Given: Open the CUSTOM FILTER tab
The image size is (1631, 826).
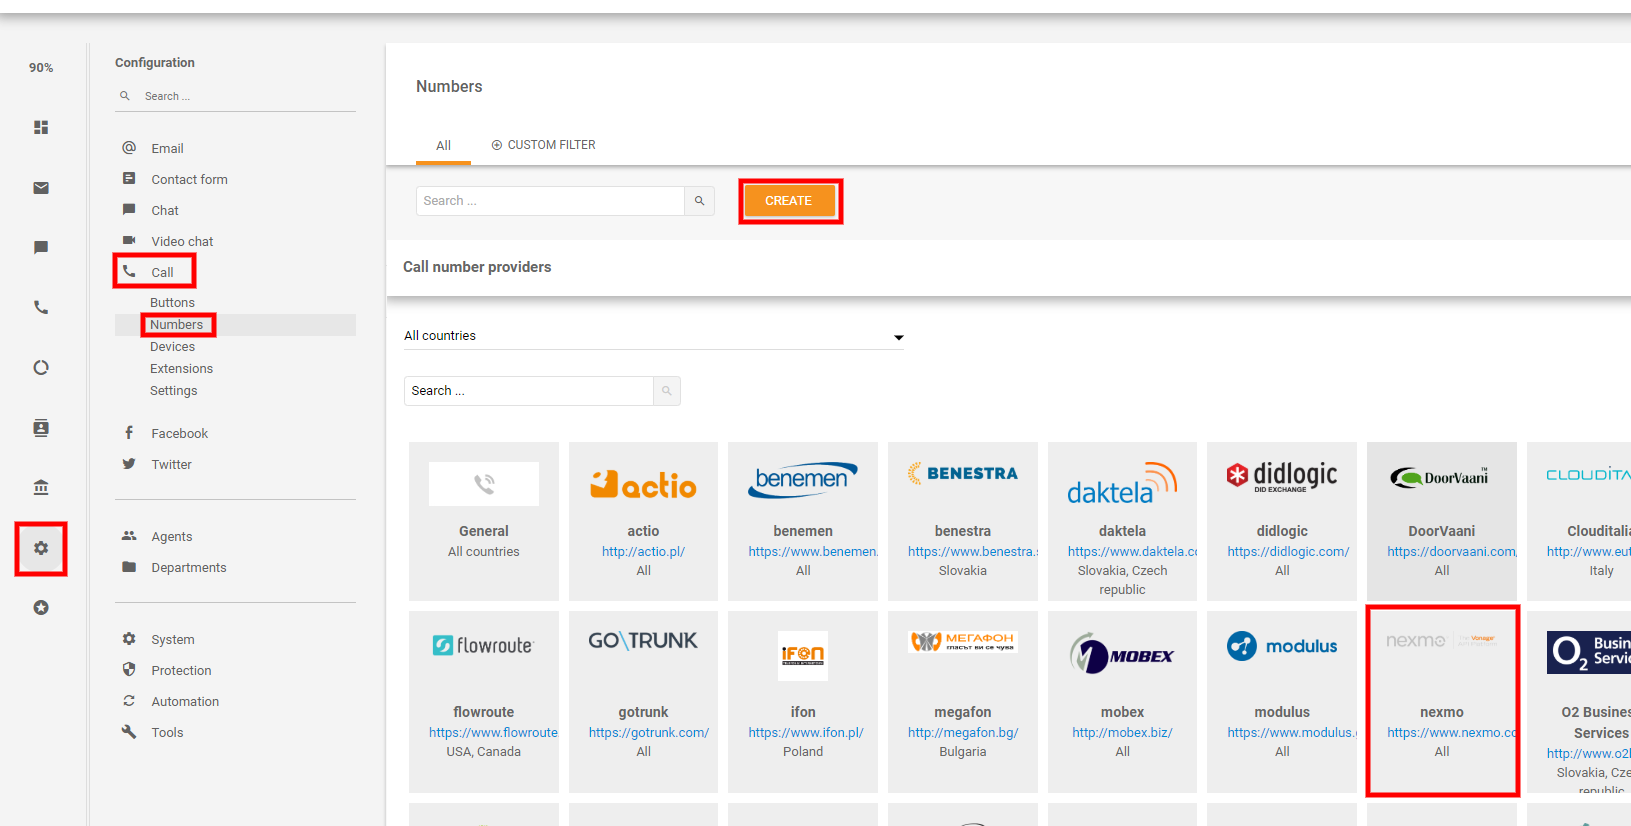Looking at the screenshot, I should pos(543,145).
